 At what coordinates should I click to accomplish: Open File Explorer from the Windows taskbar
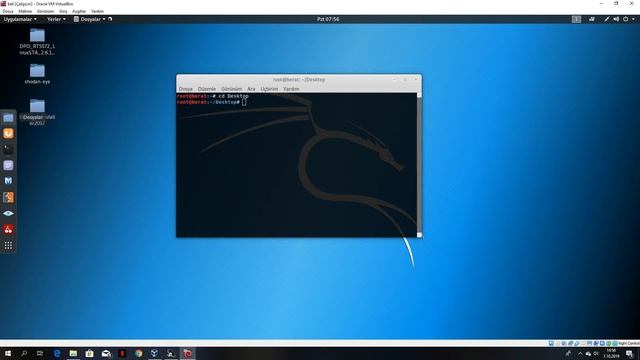(73, 353)
